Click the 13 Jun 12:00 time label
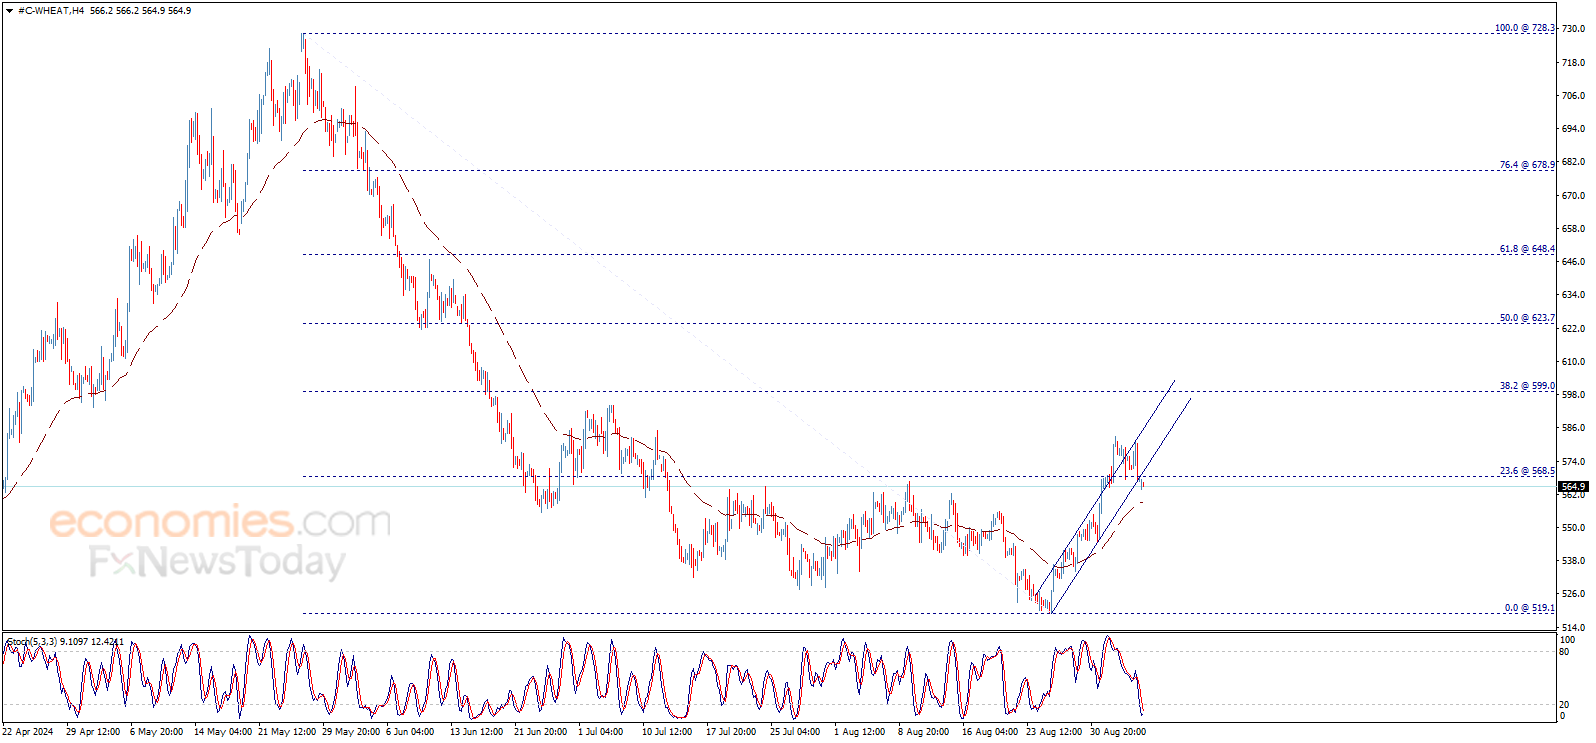 476,732
